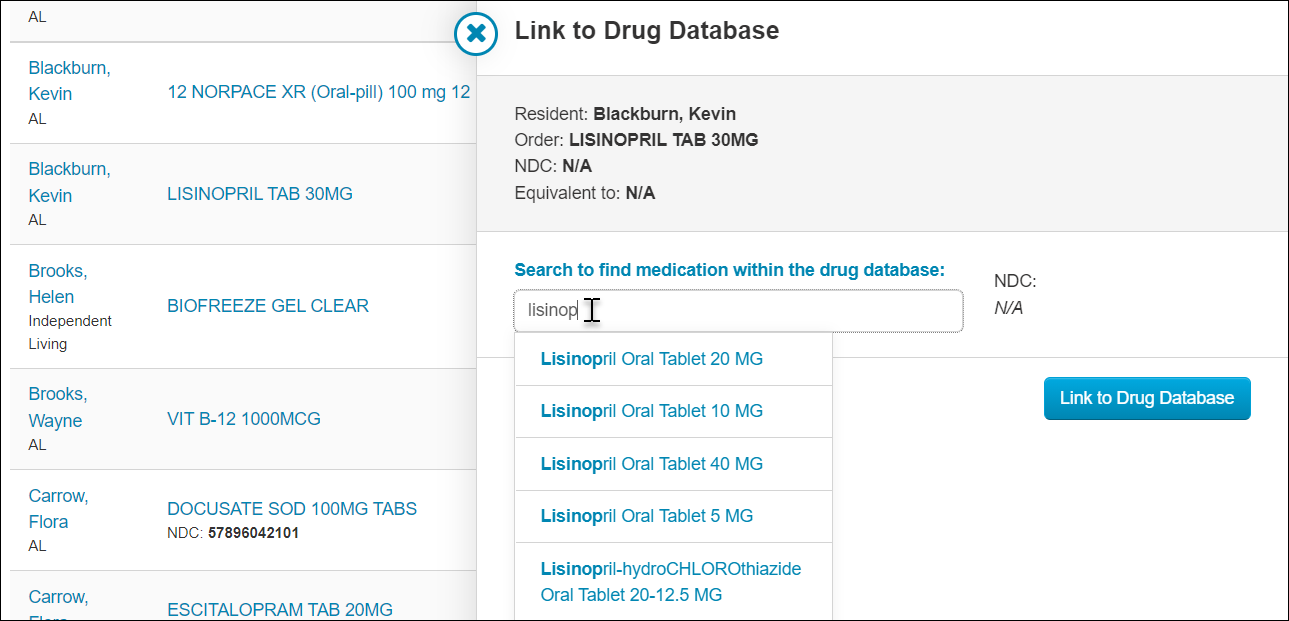Close the Link to Drug Database panel
The width and height of the screenshot is (1289, 621).
pos(477,33)
